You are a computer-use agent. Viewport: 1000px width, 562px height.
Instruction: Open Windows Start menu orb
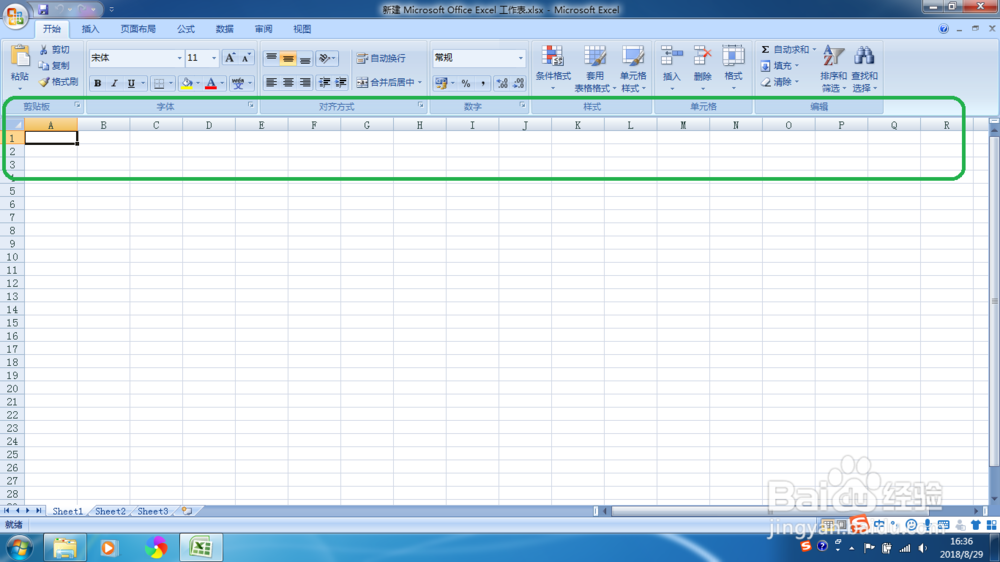pos(19,547)
